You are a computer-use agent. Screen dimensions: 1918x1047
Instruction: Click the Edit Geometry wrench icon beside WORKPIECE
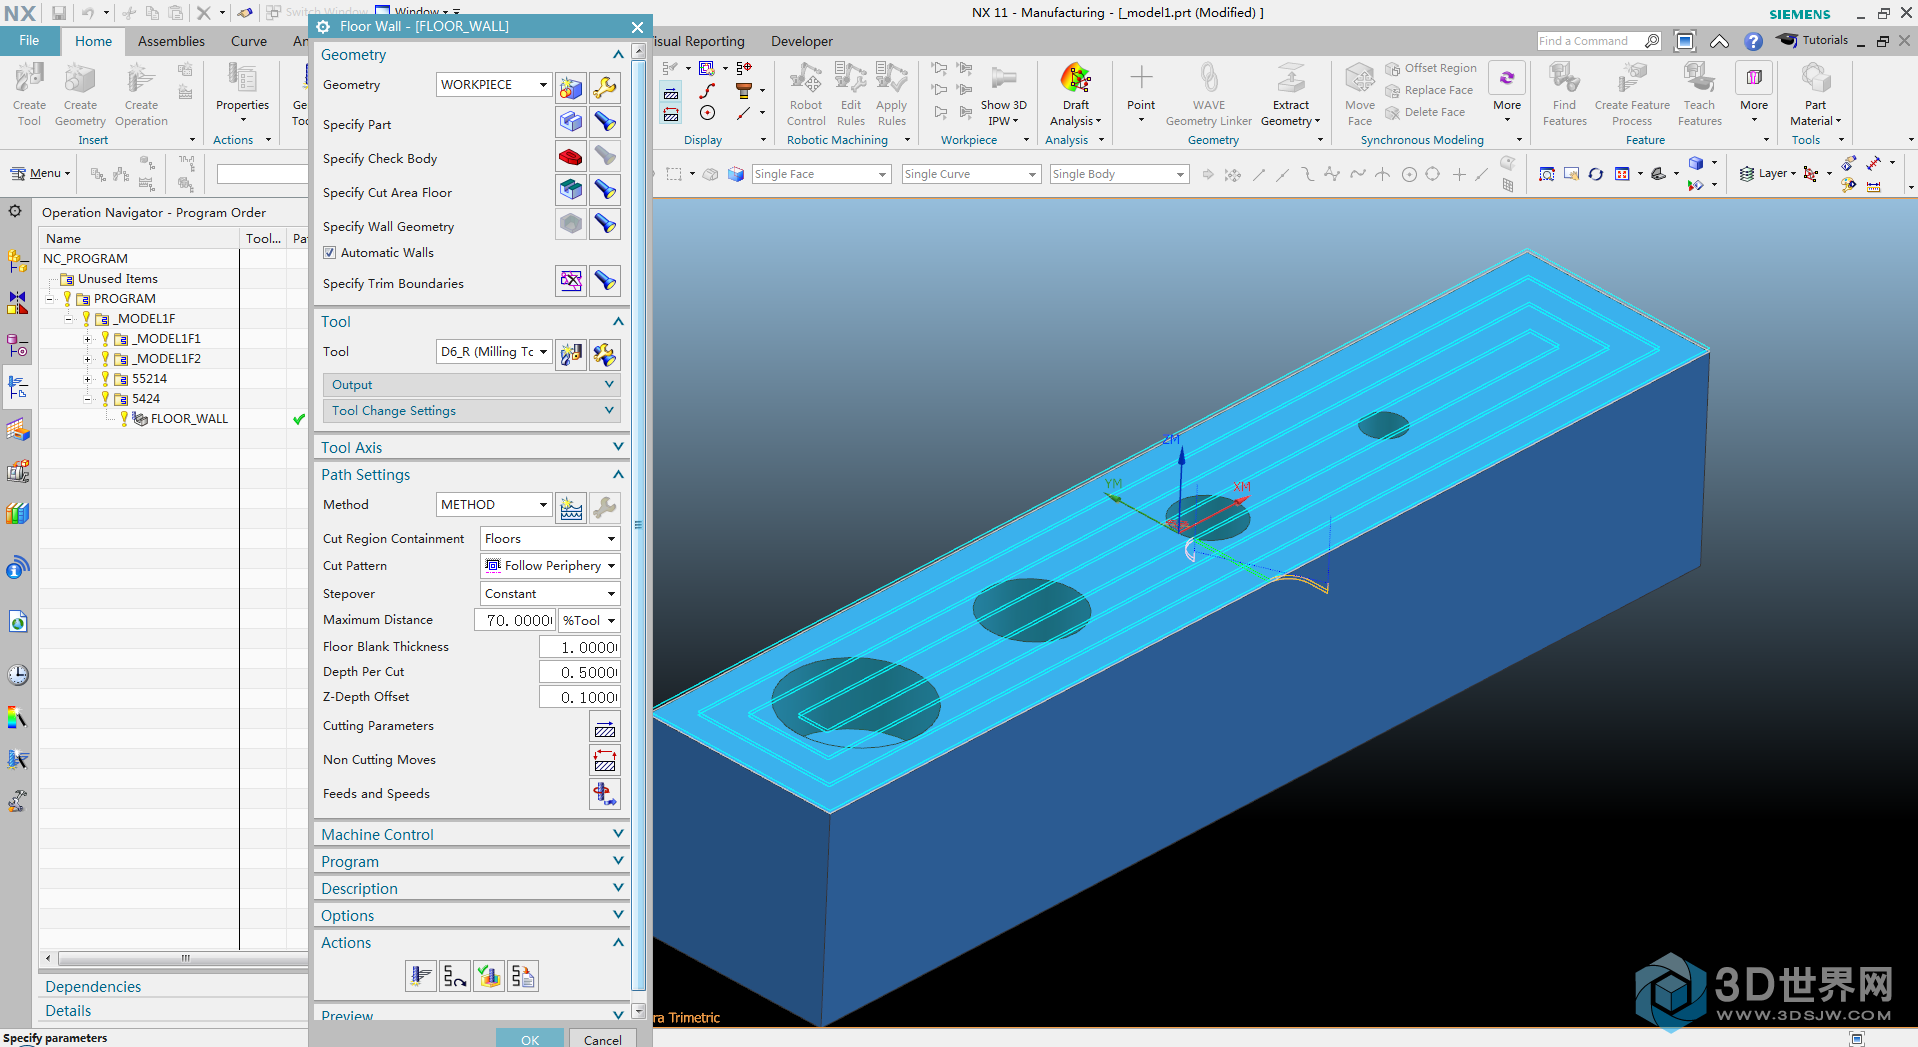[x=605, y=88]
